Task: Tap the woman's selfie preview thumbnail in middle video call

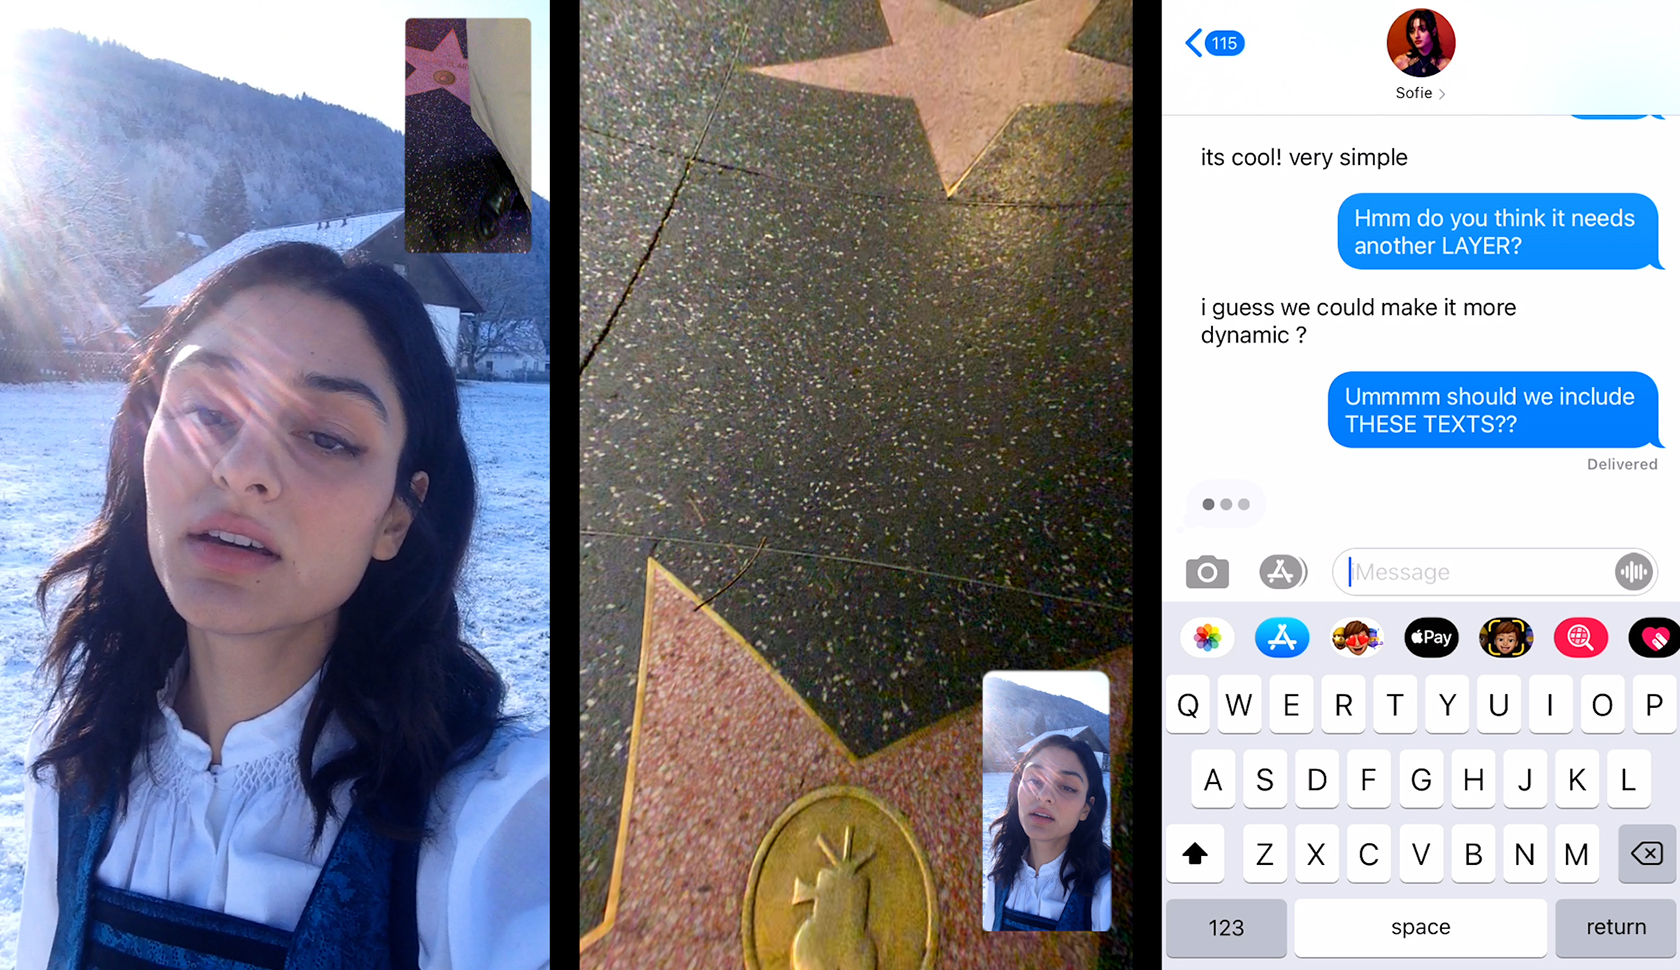Action: click(1046, 801)
